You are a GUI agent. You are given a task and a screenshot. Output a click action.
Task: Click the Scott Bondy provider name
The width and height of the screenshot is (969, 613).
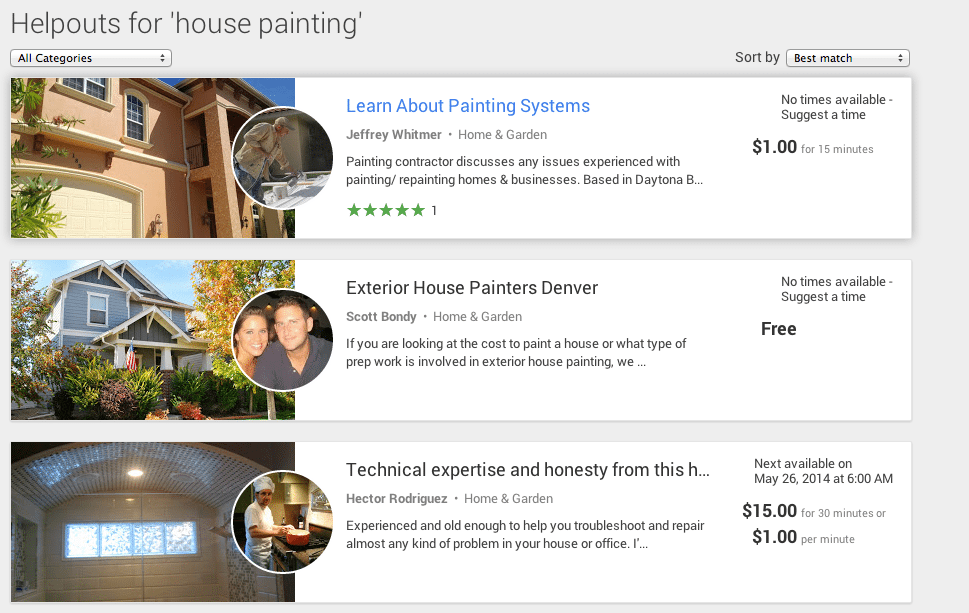[x=381, y=316]
